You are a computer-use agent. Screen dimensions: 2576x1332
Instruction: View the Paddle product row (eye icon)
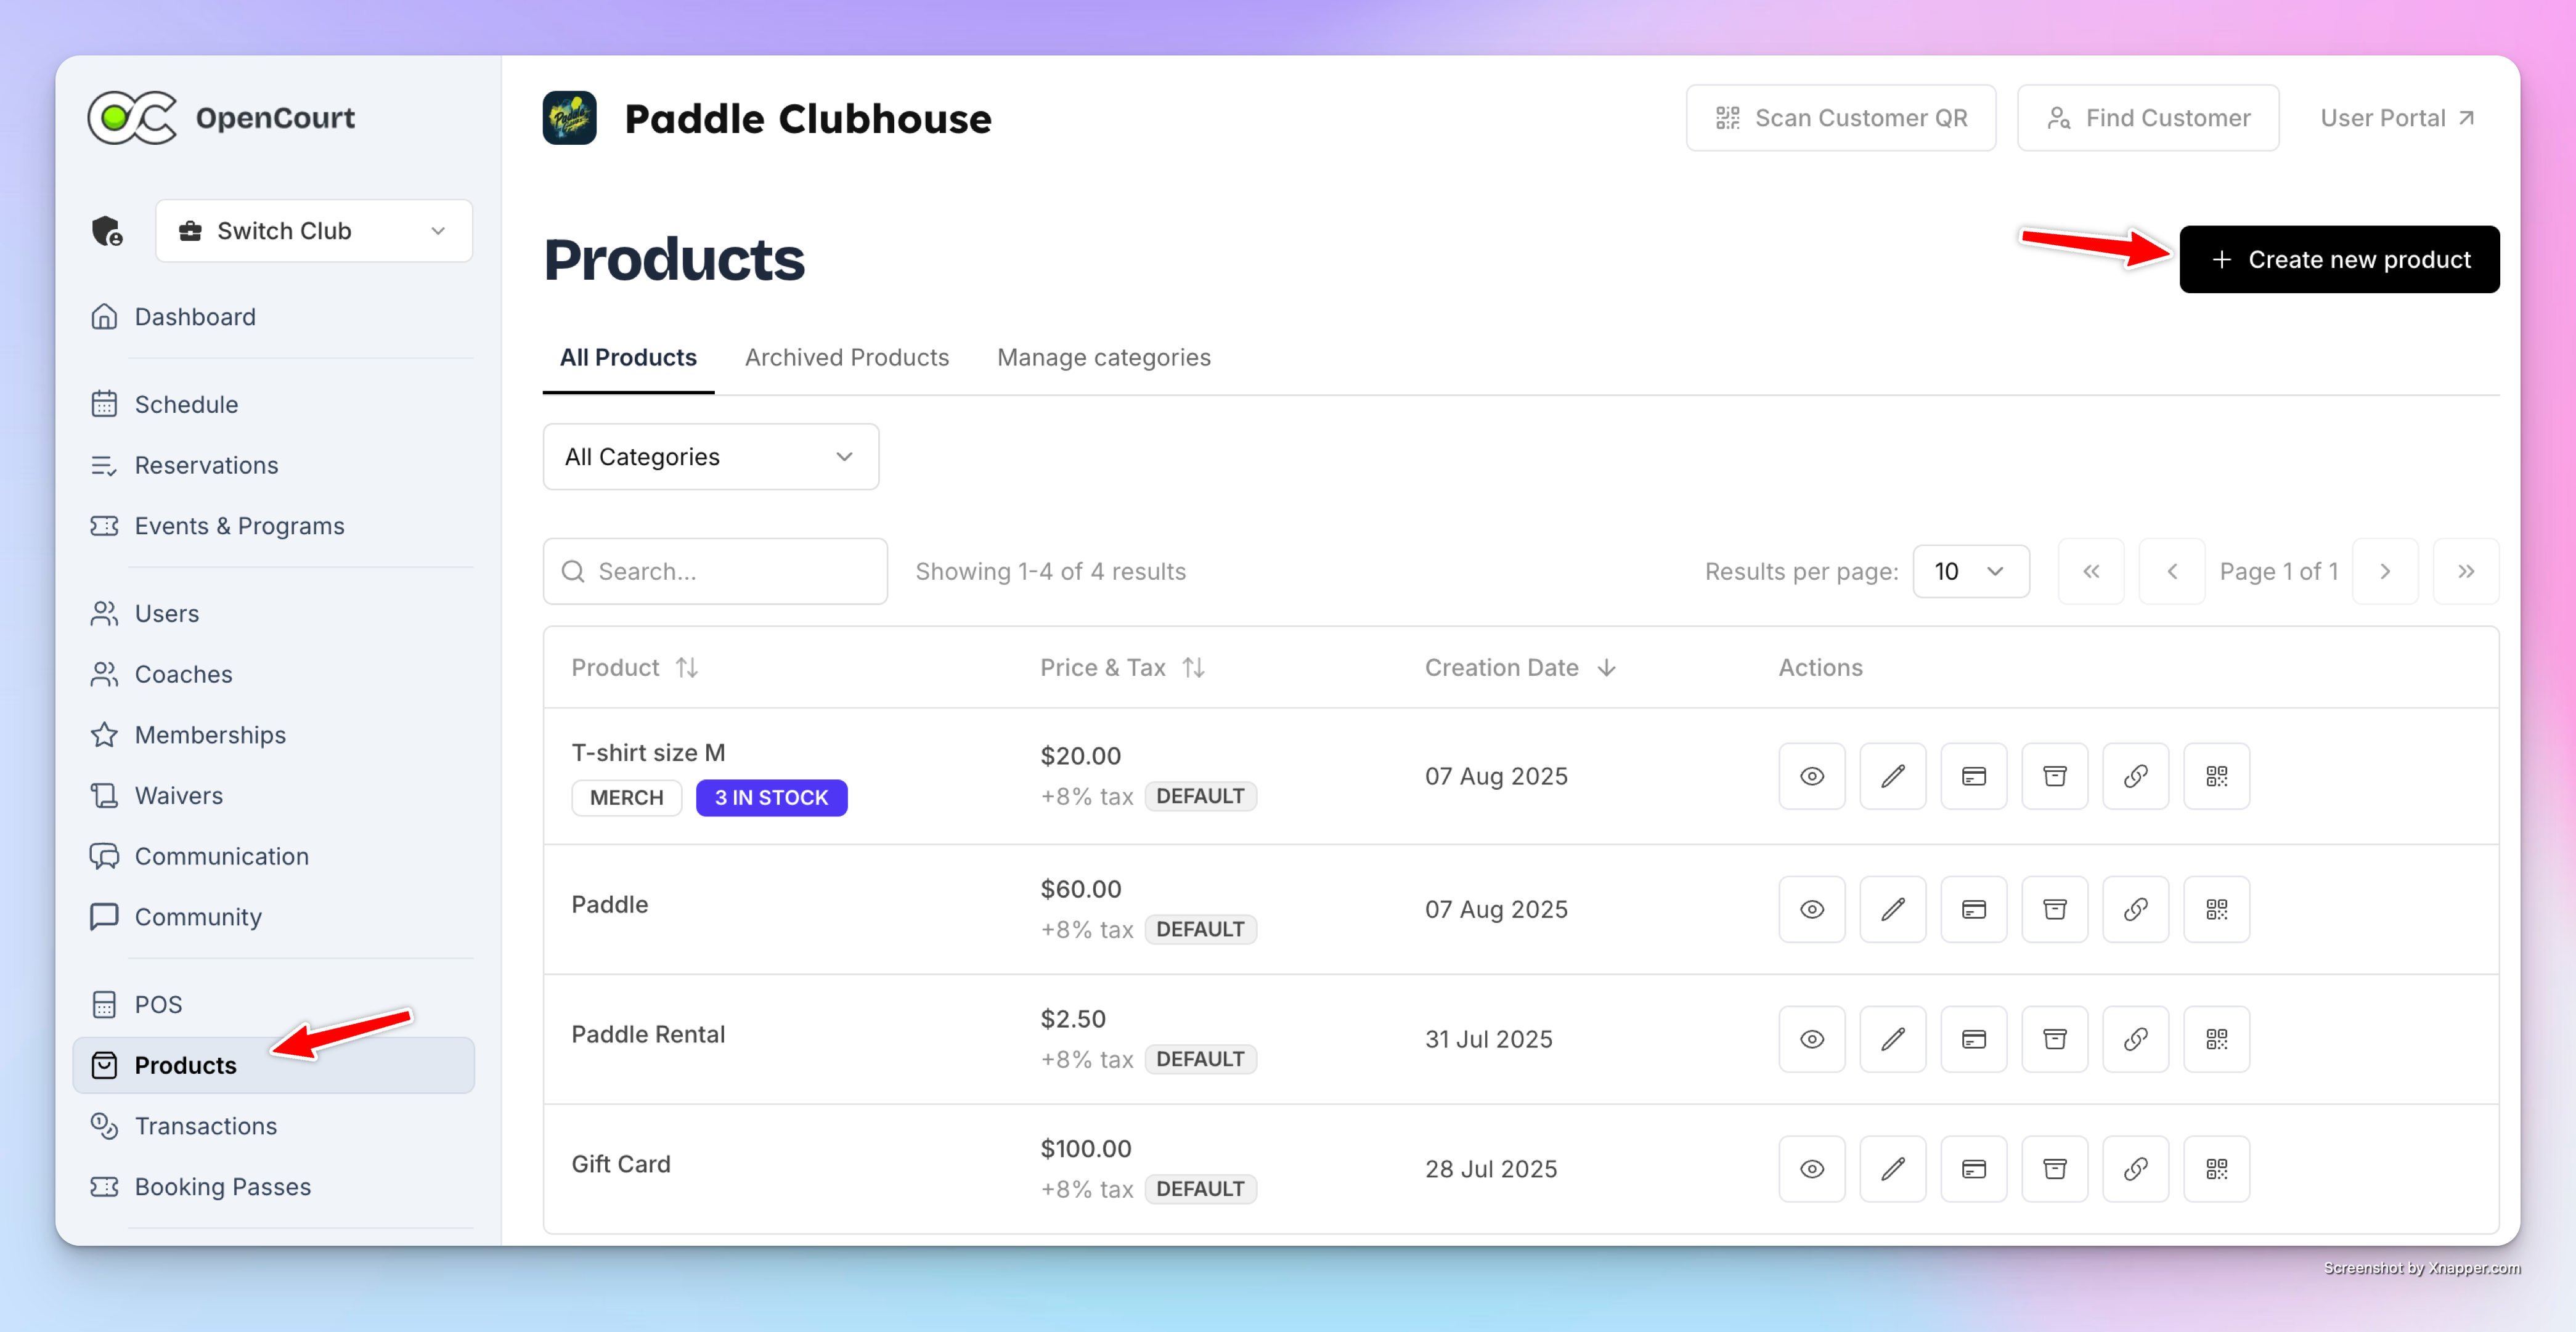(1811, 909)
